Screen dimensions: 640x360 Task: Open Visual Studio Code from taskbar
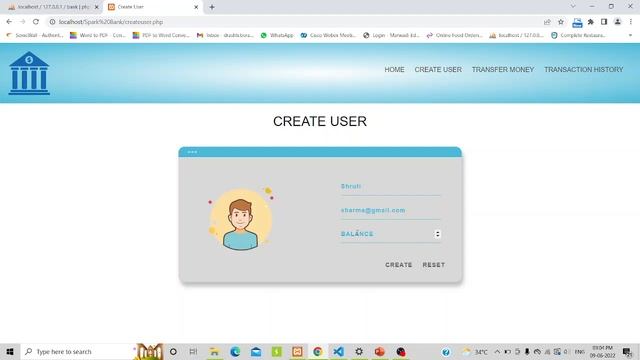tap(338, 351)
